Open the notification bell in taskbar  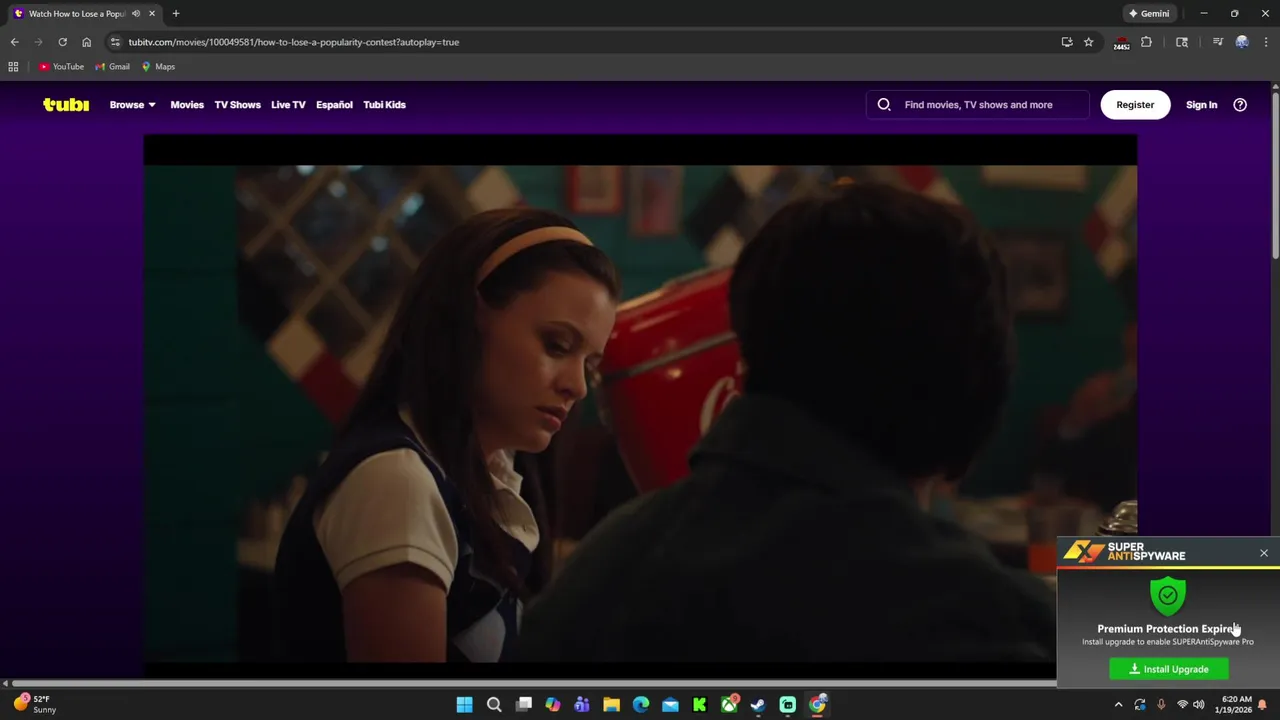[x=1262, y=704]
